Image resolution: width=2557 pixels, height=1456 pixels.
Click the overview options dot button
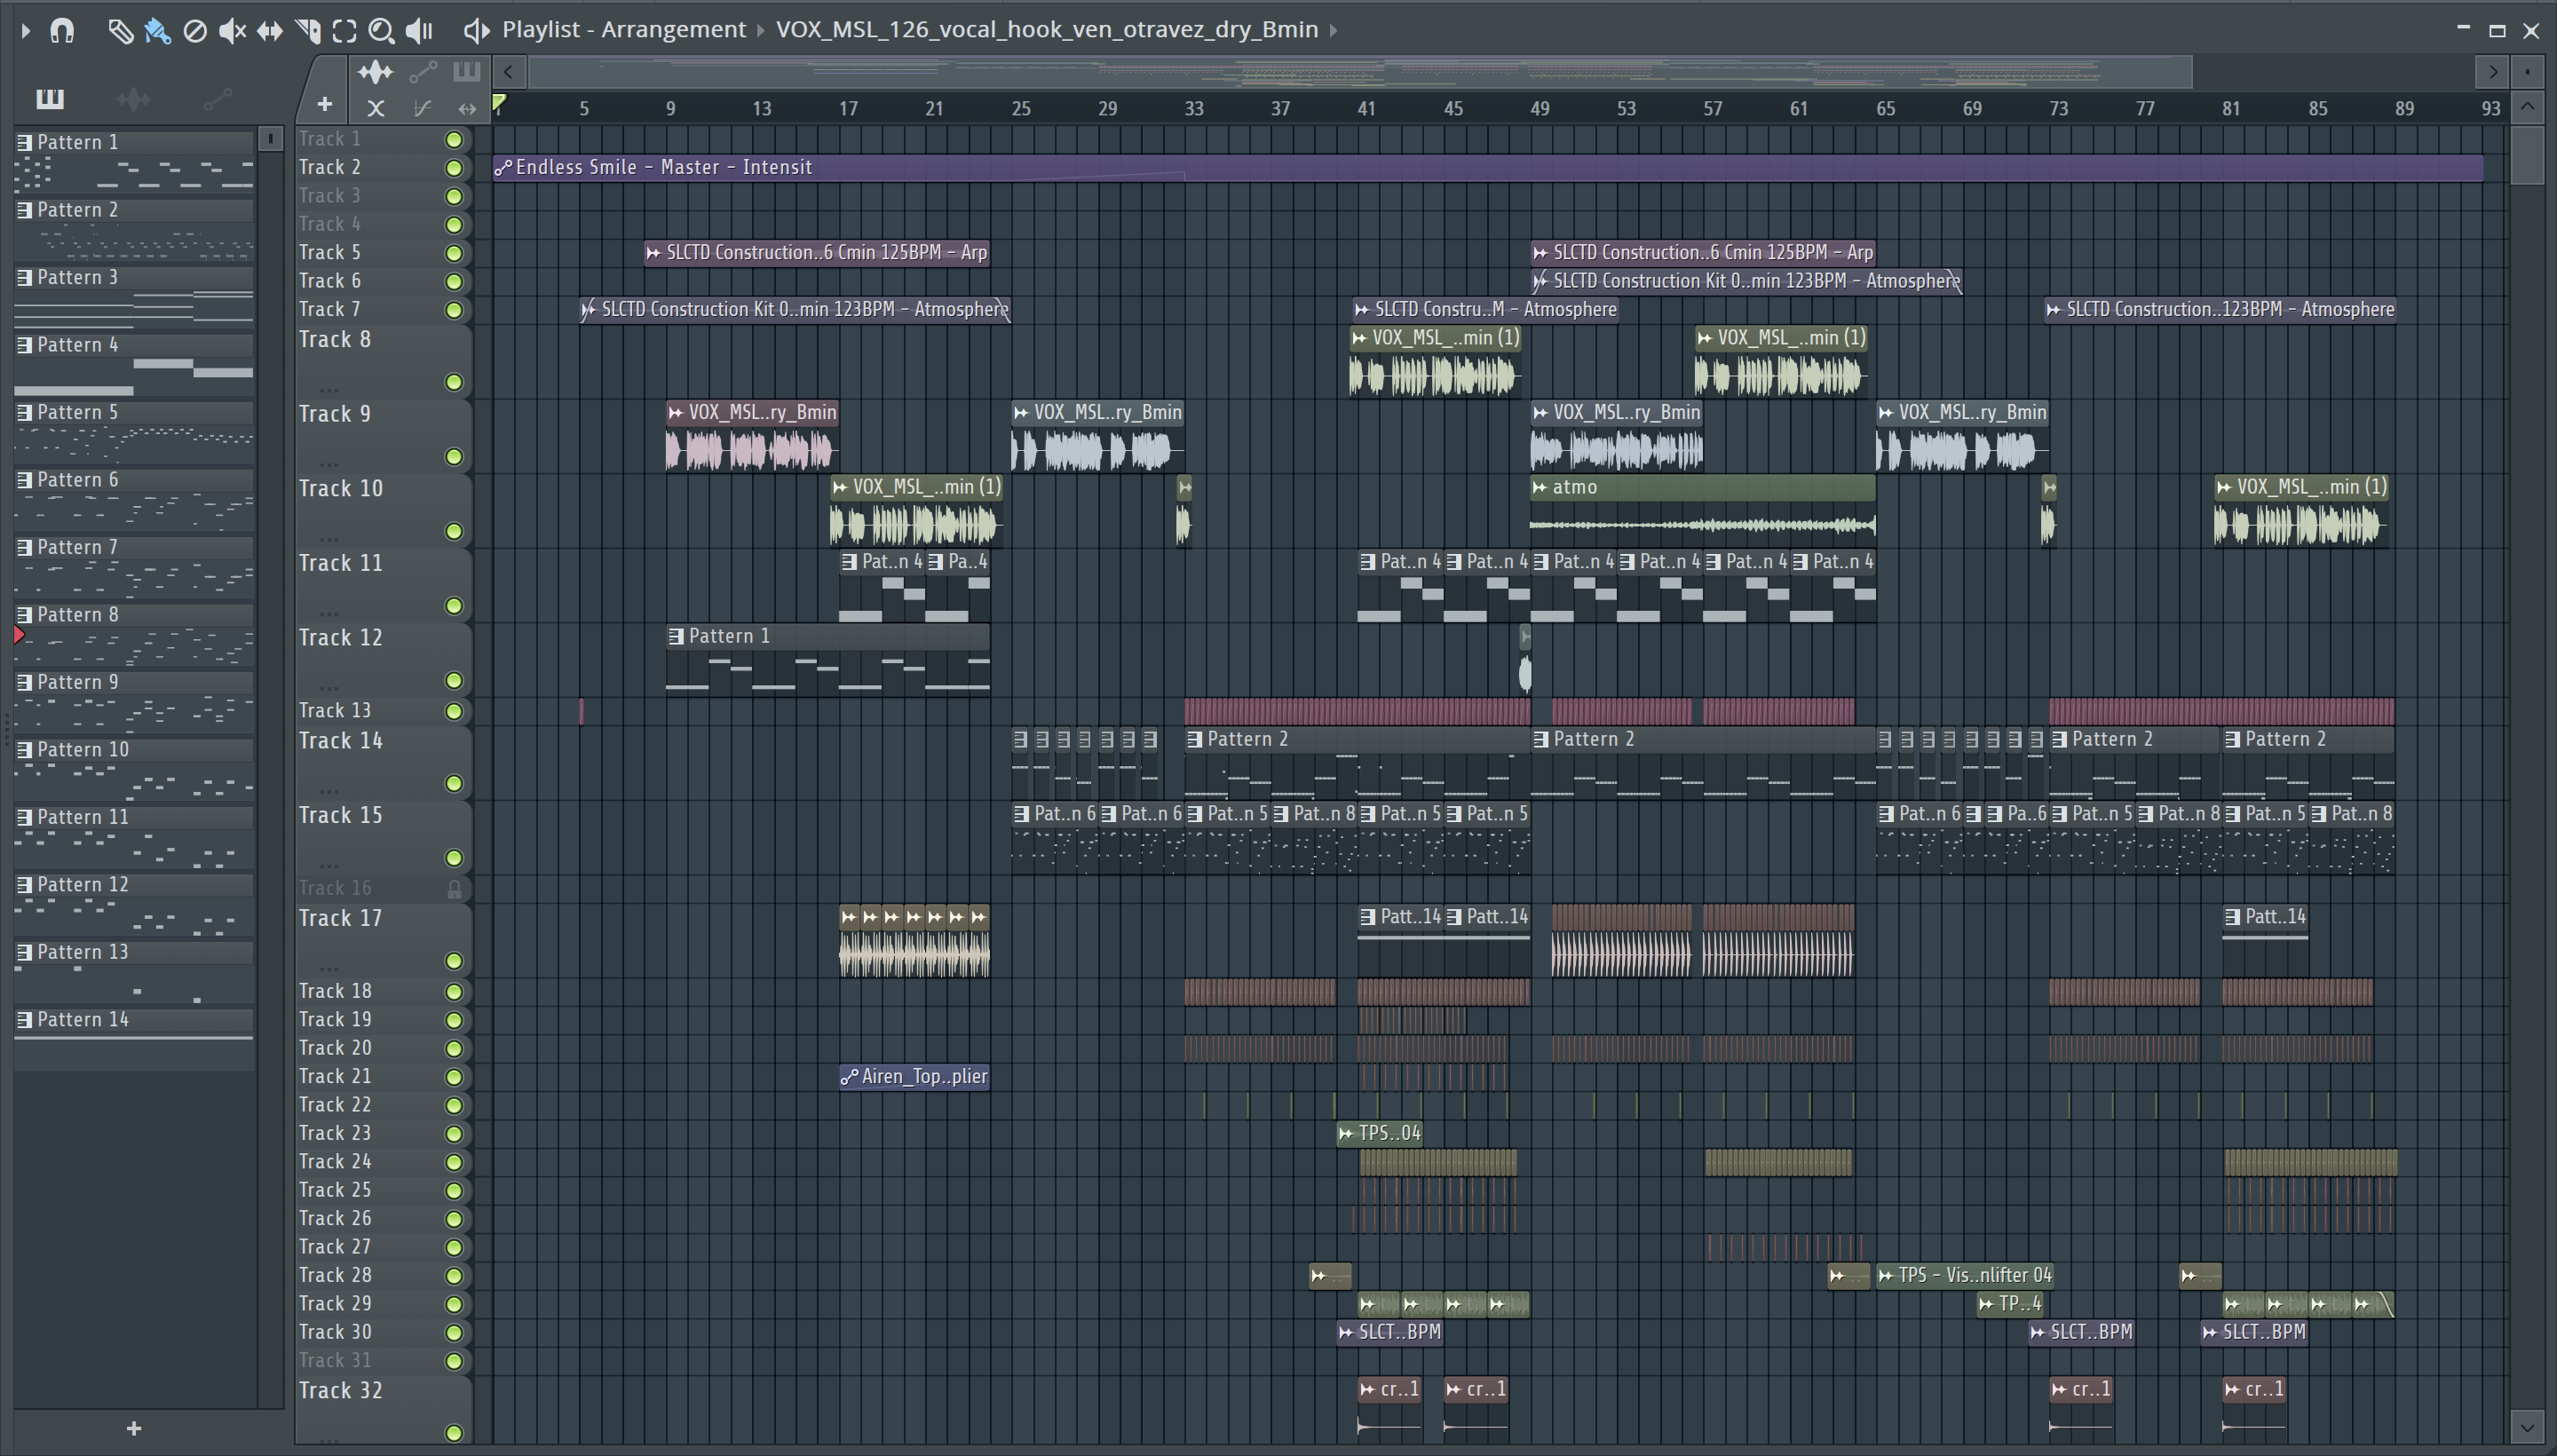pyautogui.click(x=2528, y=72)
